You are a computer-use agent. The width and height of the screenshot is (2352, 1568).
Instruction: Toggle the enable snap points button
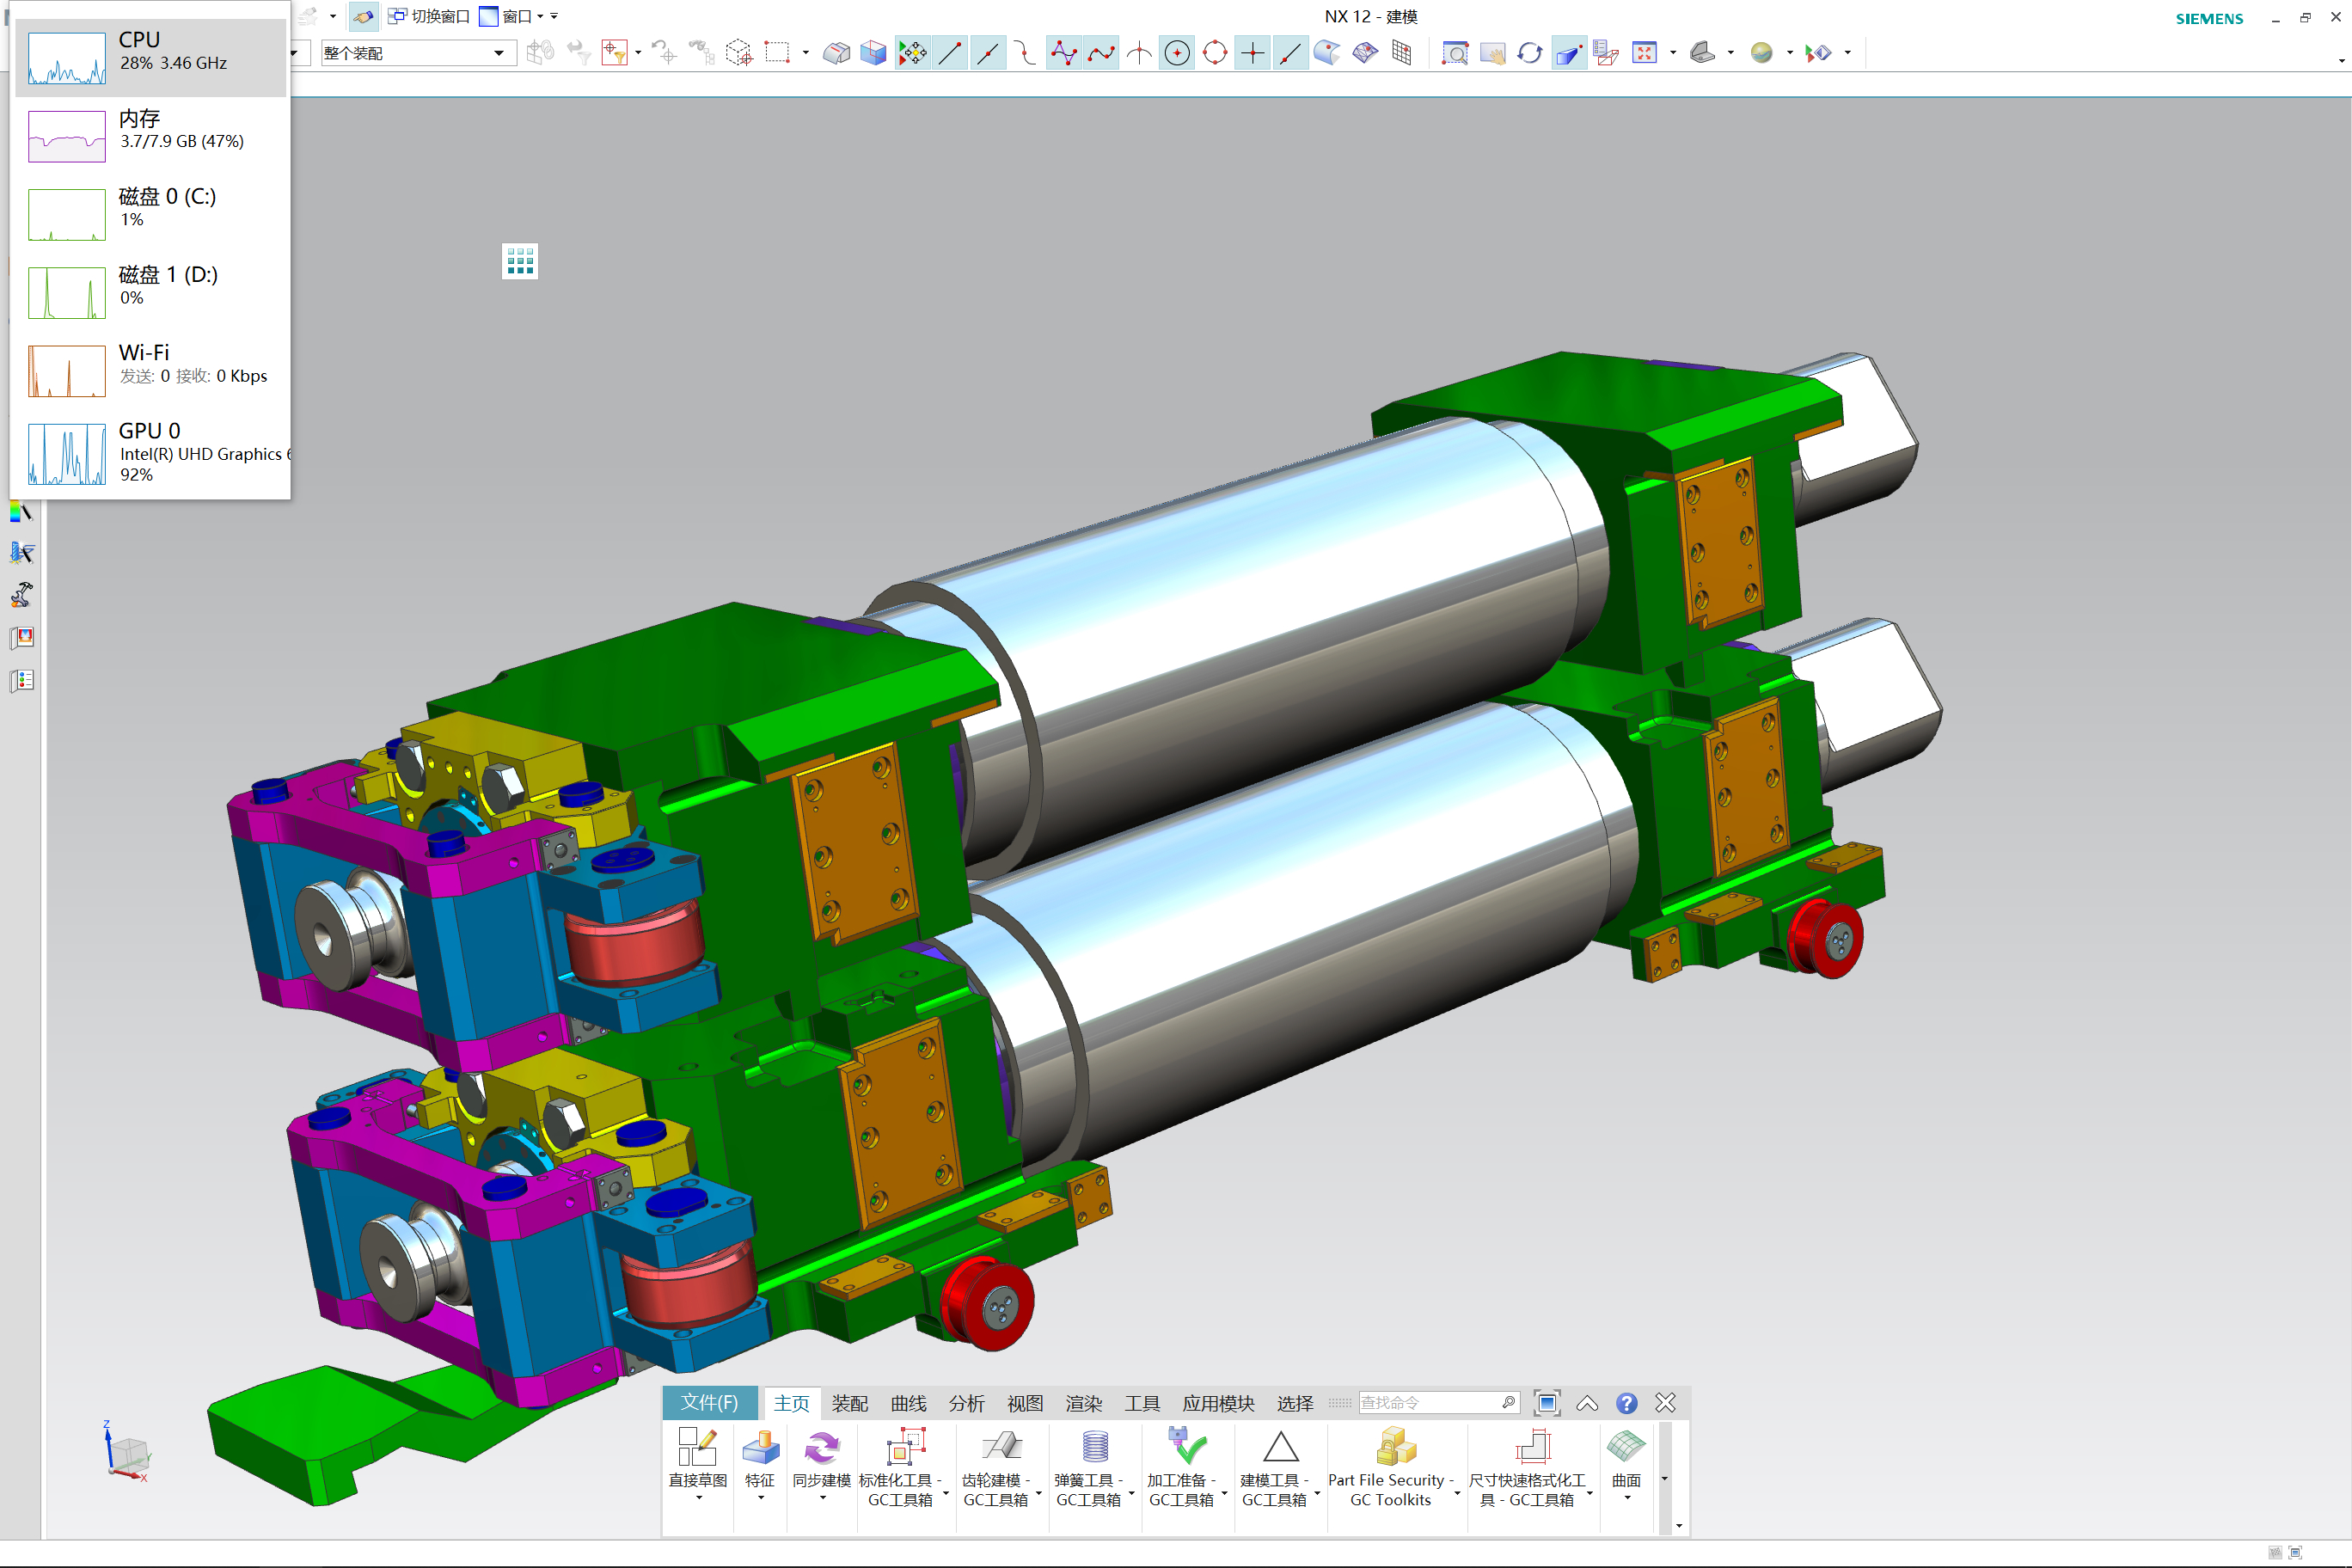pos(912,53)
